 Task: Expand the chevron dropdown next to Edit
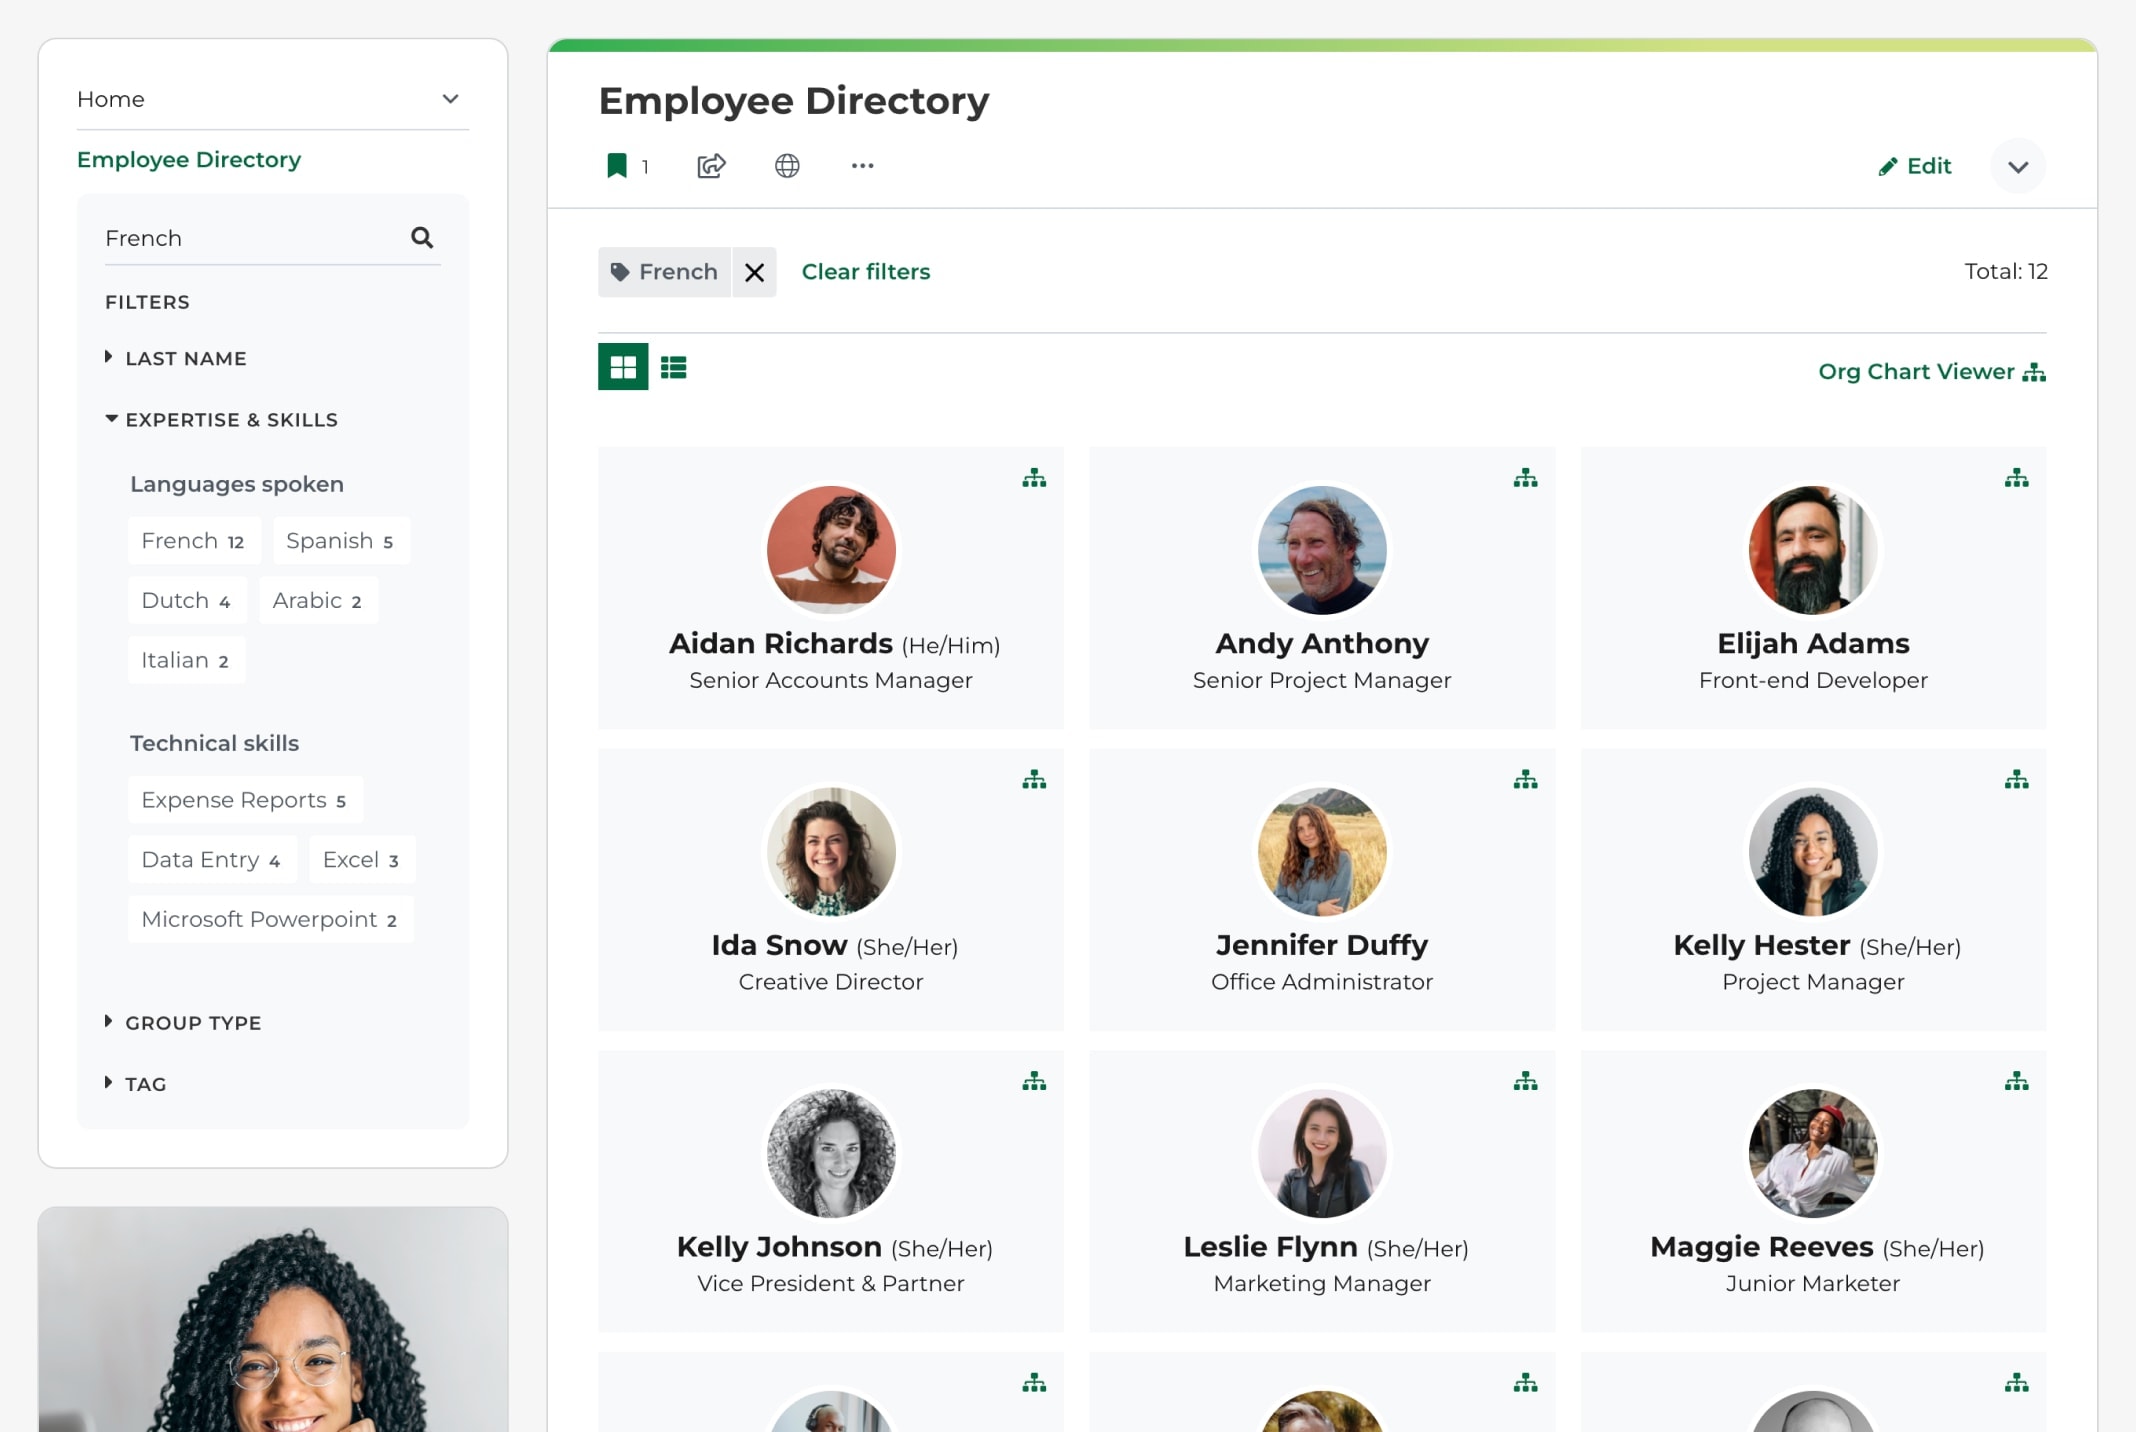[2018, 166]
